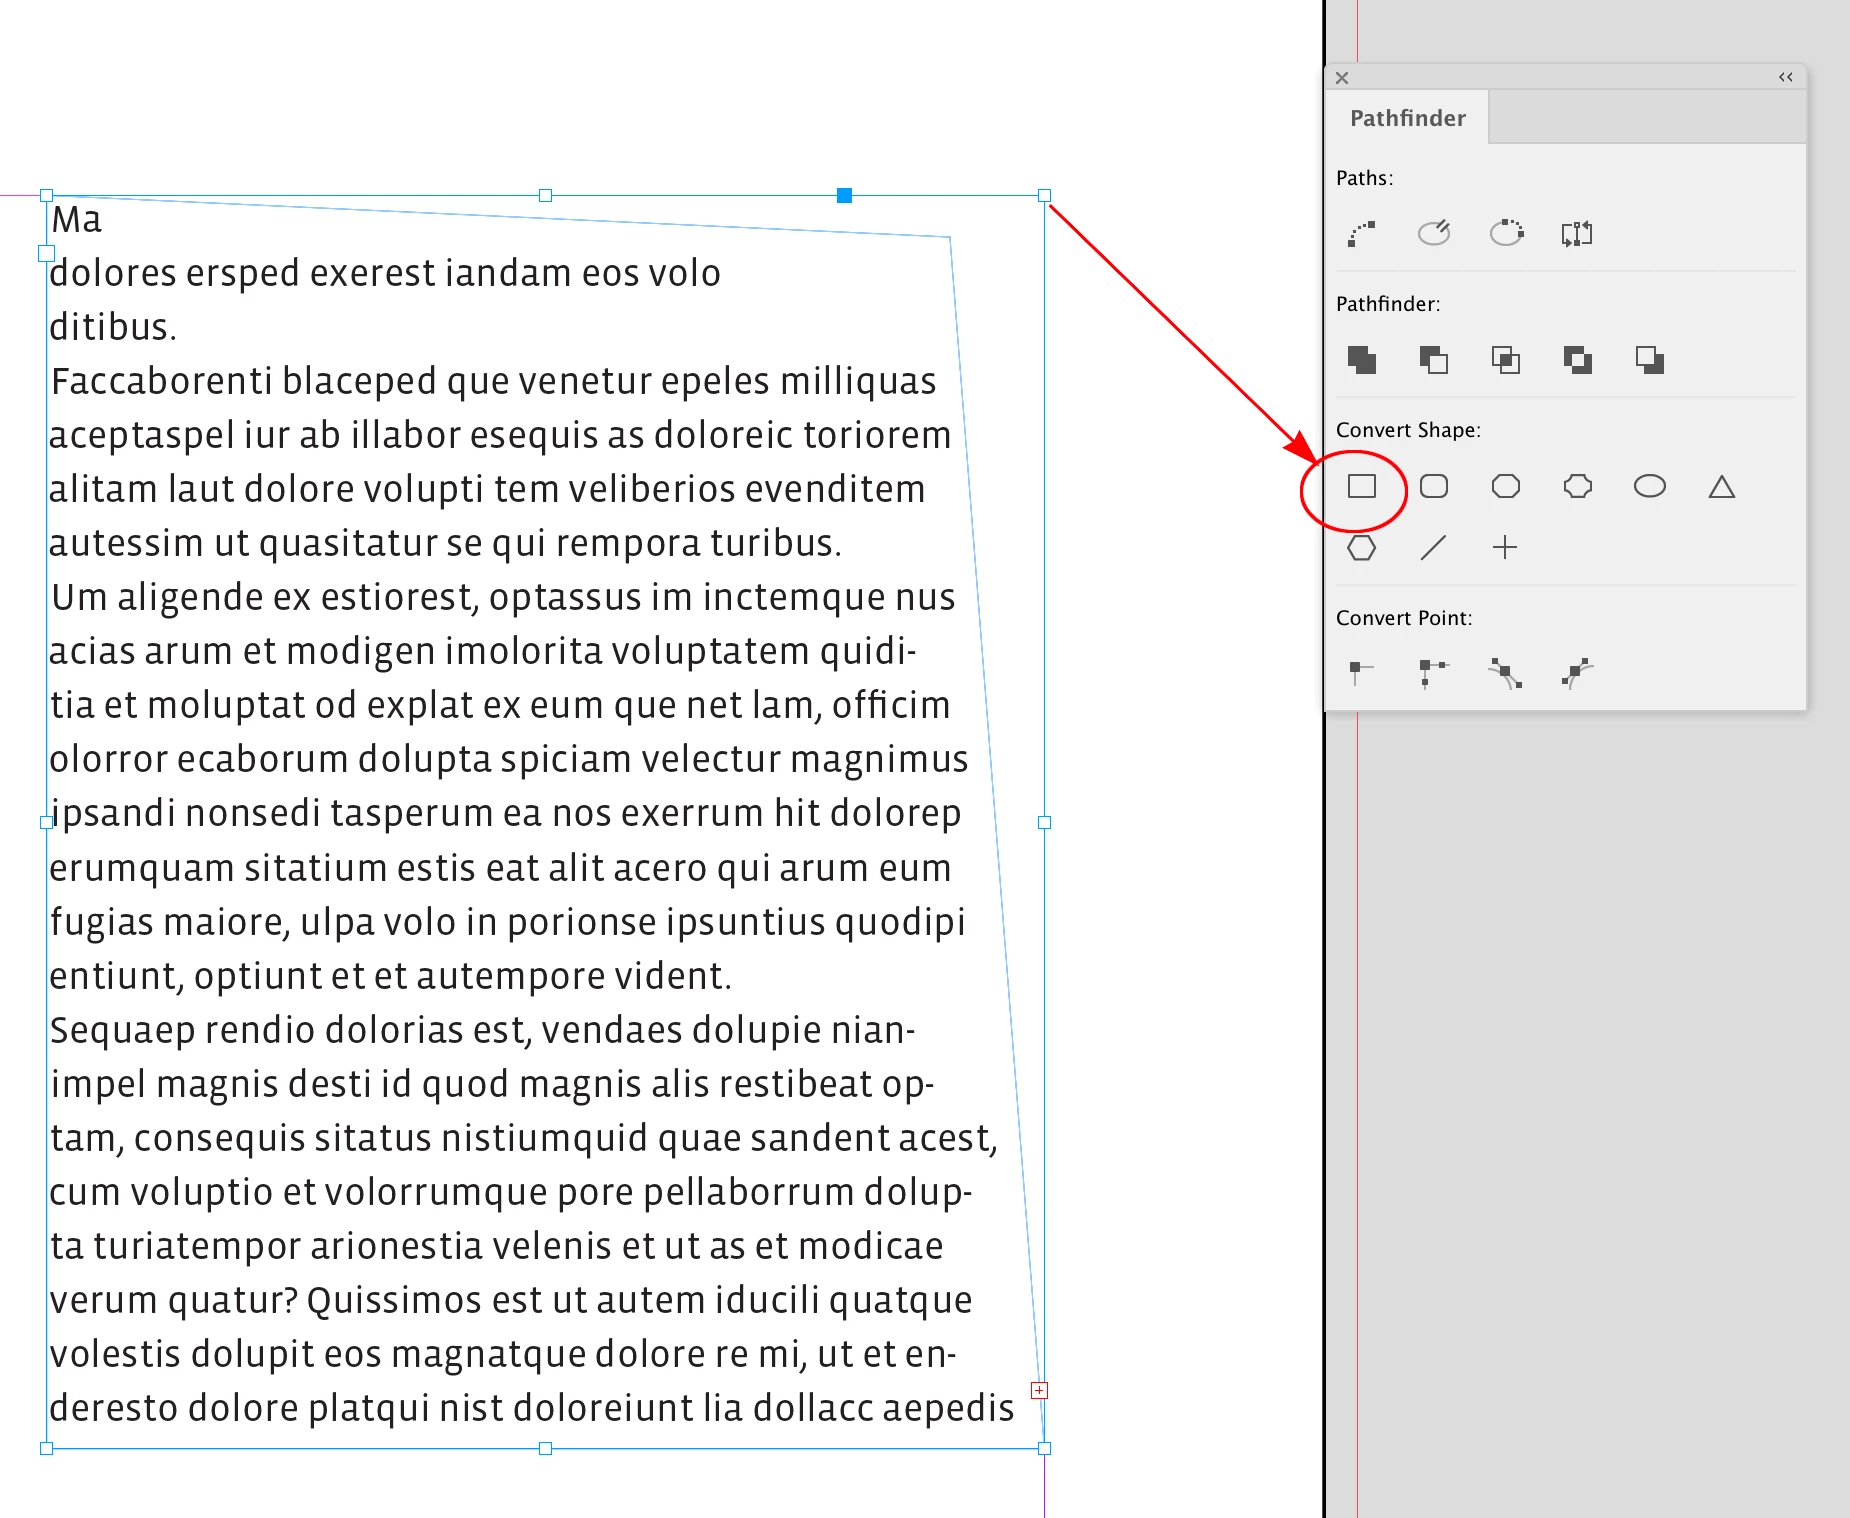Convert shape to orthogonal line
The width and height of the screenshot is (1850, 1518).
[1505, 548]
